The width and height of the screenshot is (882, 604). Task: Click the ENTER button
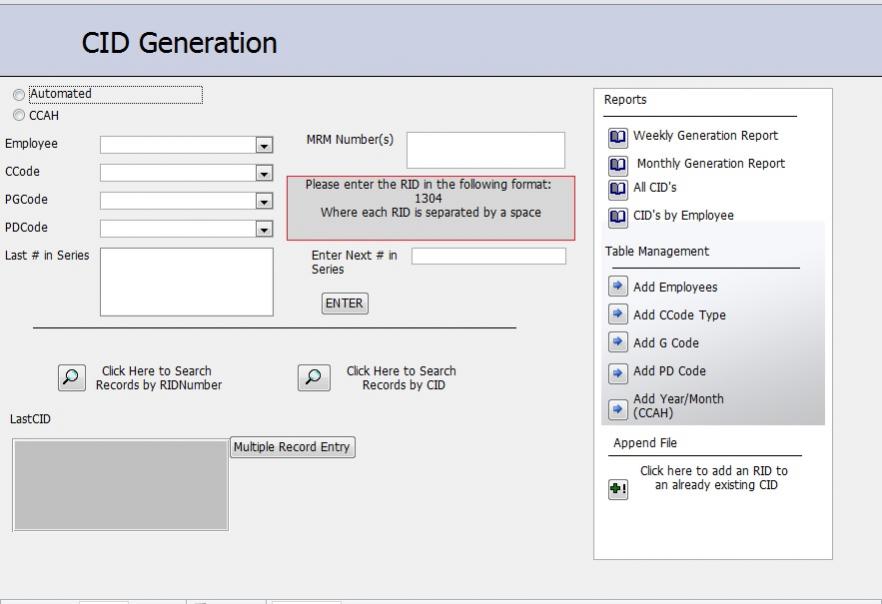(345, 304)
